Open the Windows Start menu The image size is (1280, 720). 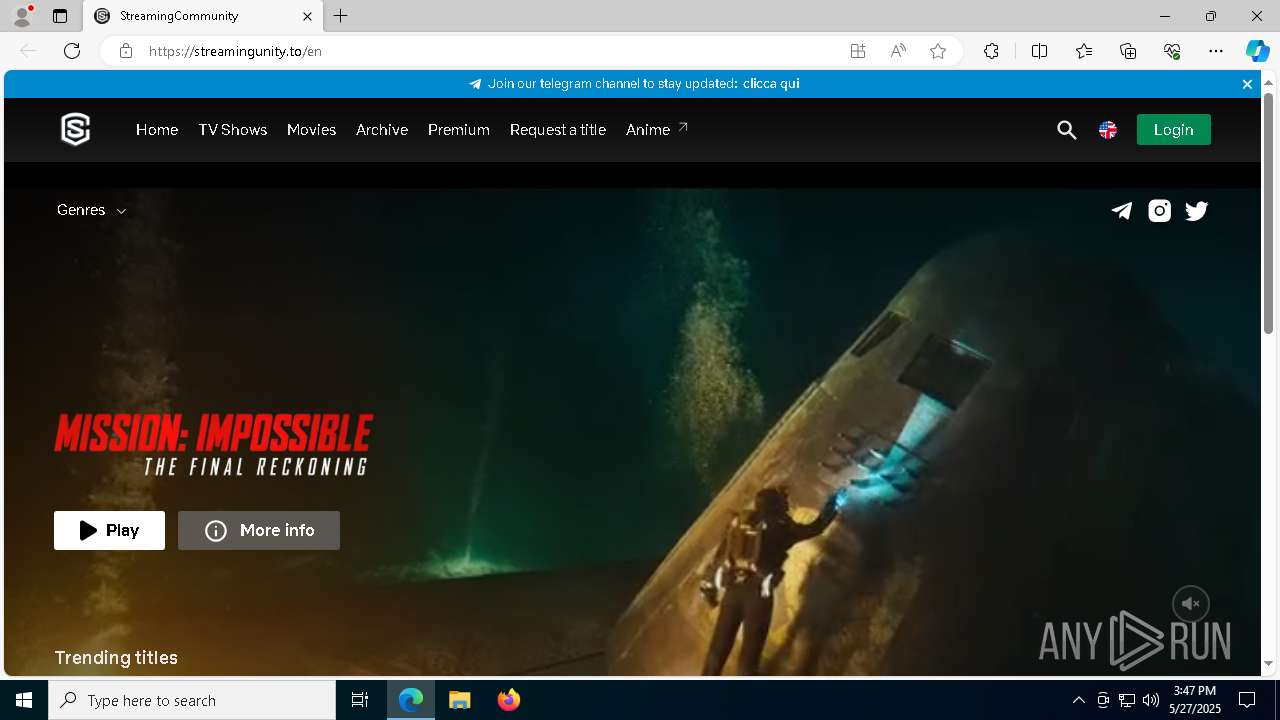pyautogui.click(x=24, y=700)
